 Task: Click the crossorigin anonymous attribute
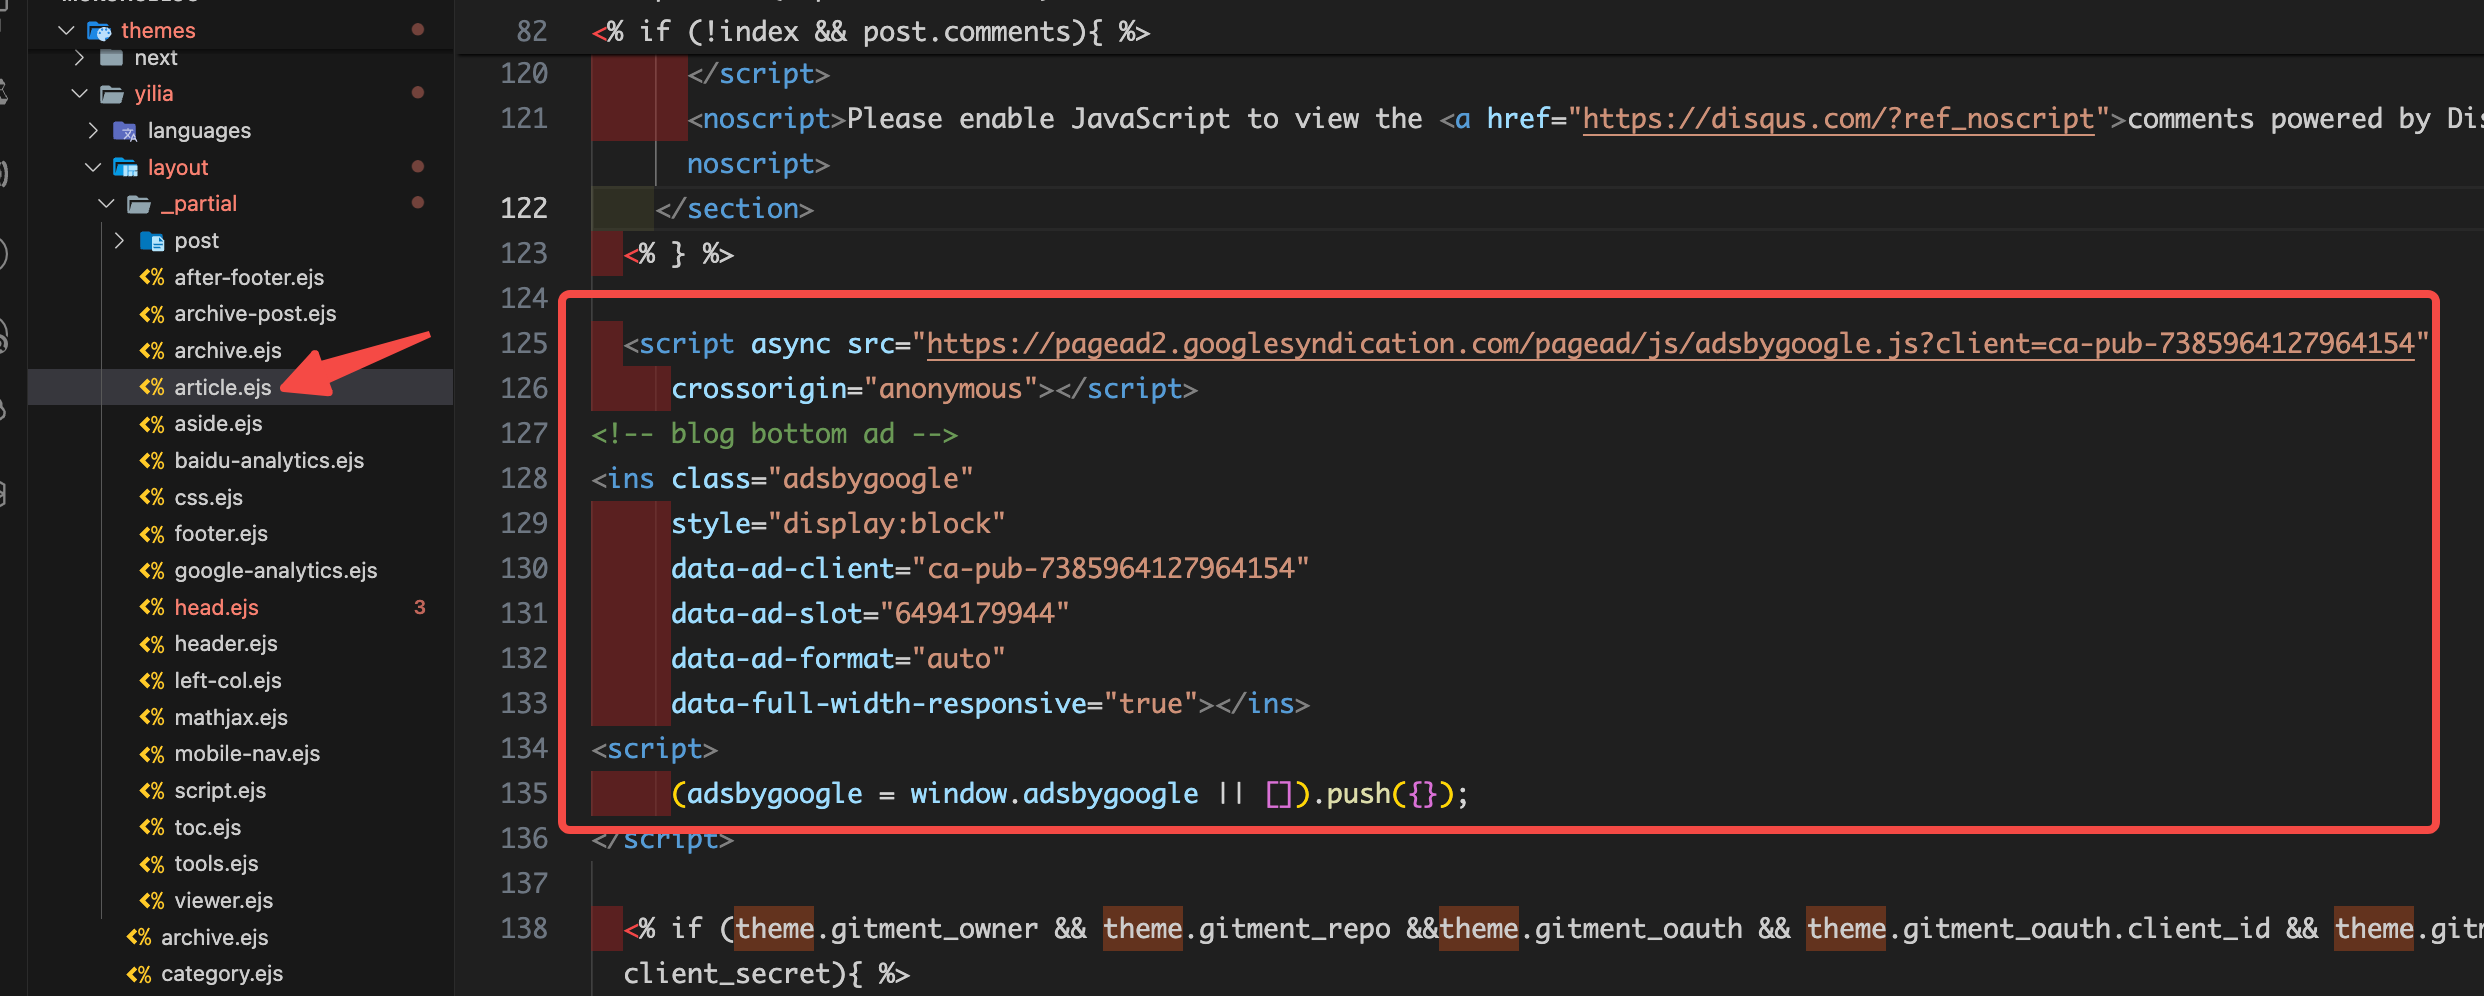855,389
